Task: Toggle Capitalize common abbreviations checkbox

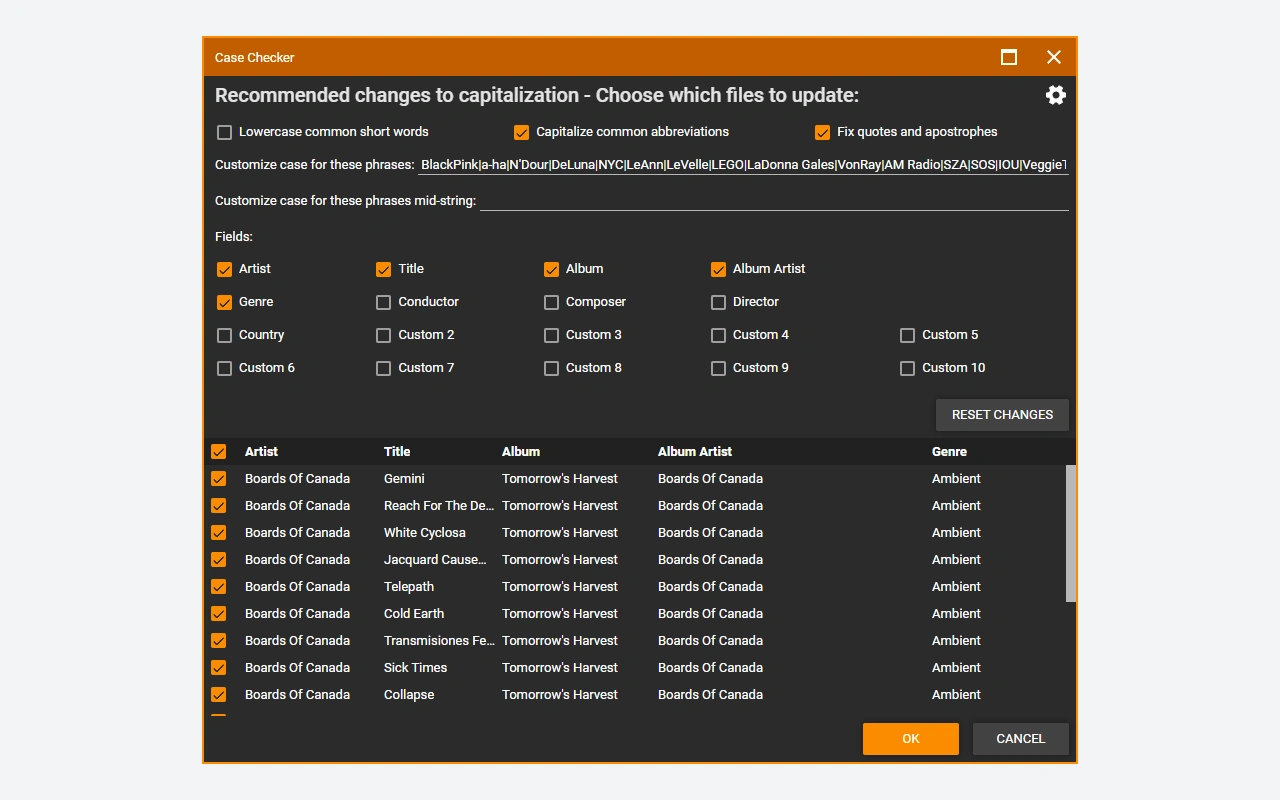Action: (521, 132)
